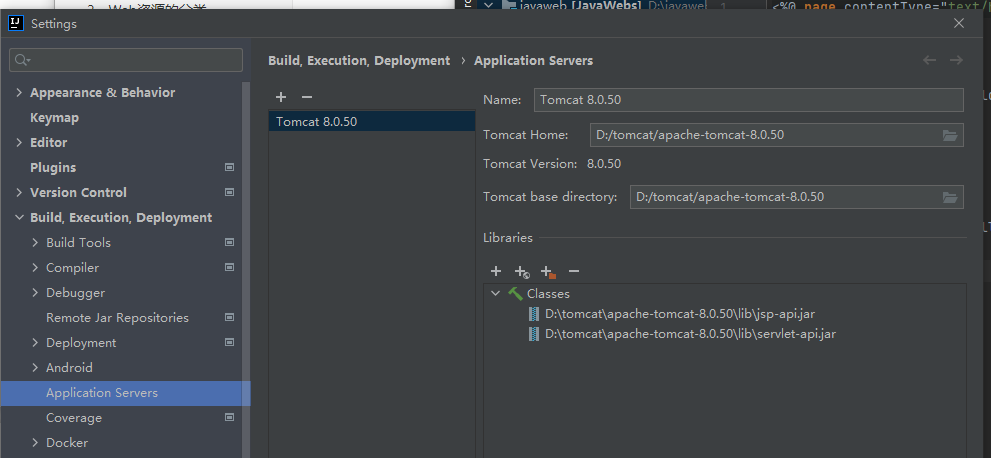Expand the Version Control section
Viewport: 991px width, 458px height.
18,193
